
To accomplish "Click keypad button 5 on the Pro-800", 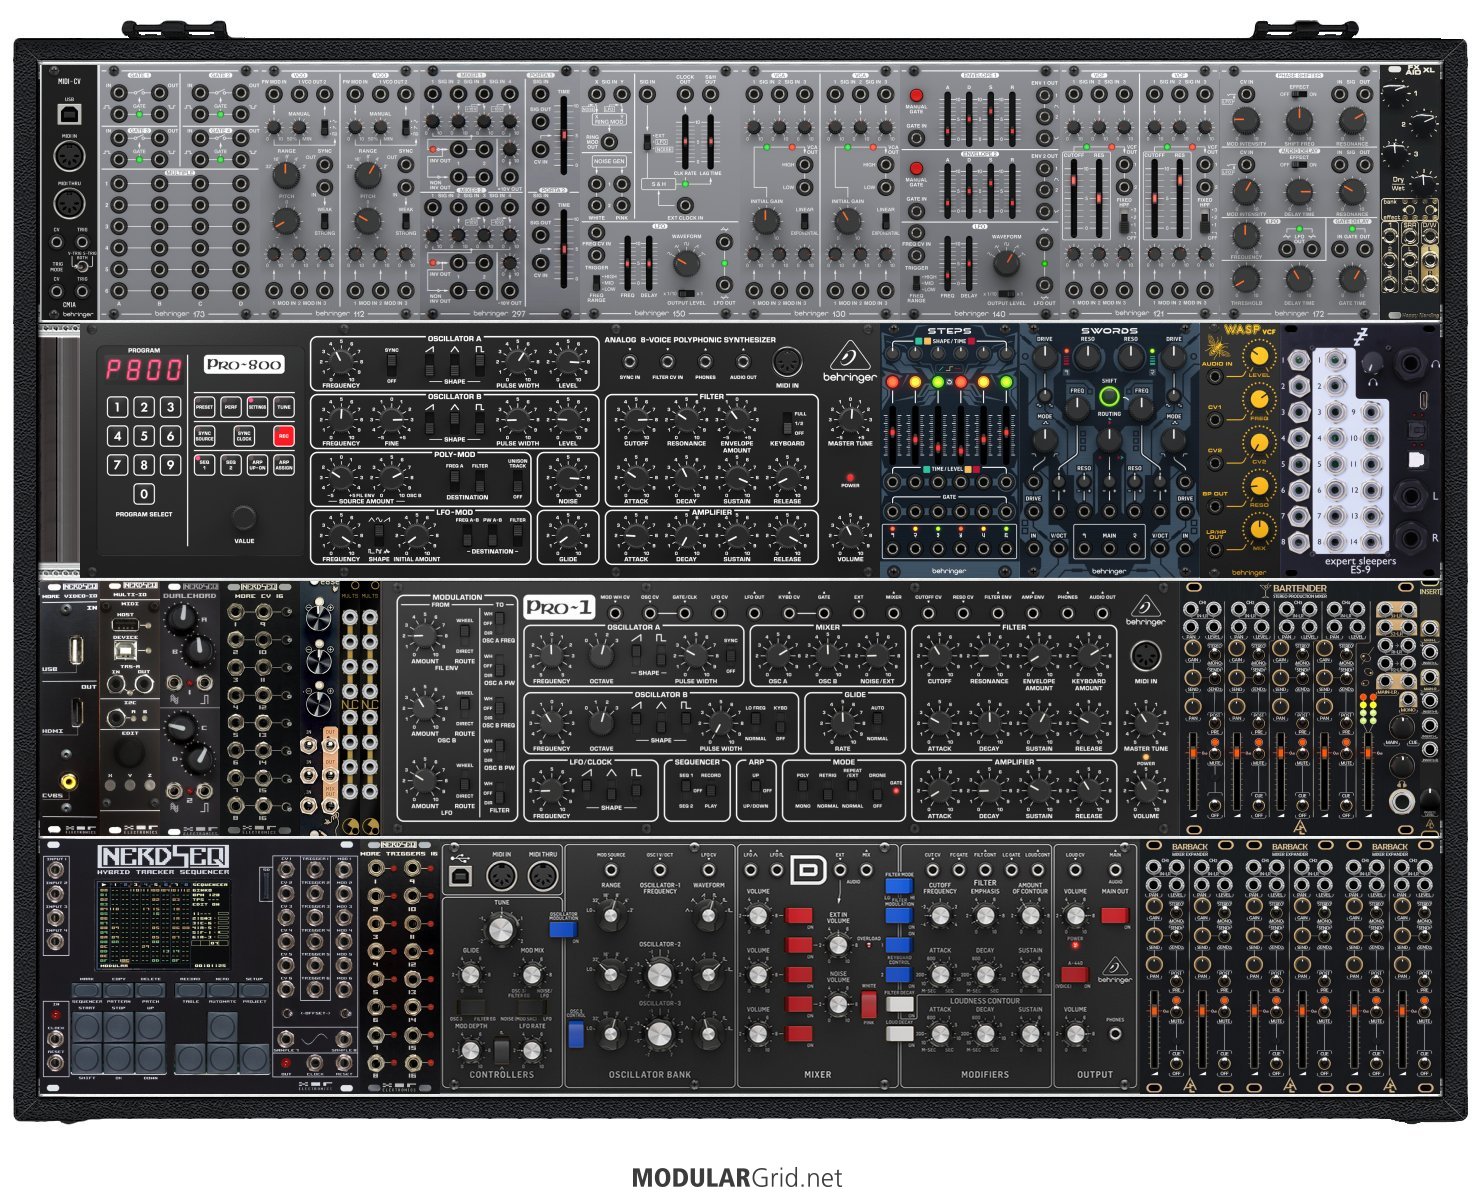I will tap(144, 435).
